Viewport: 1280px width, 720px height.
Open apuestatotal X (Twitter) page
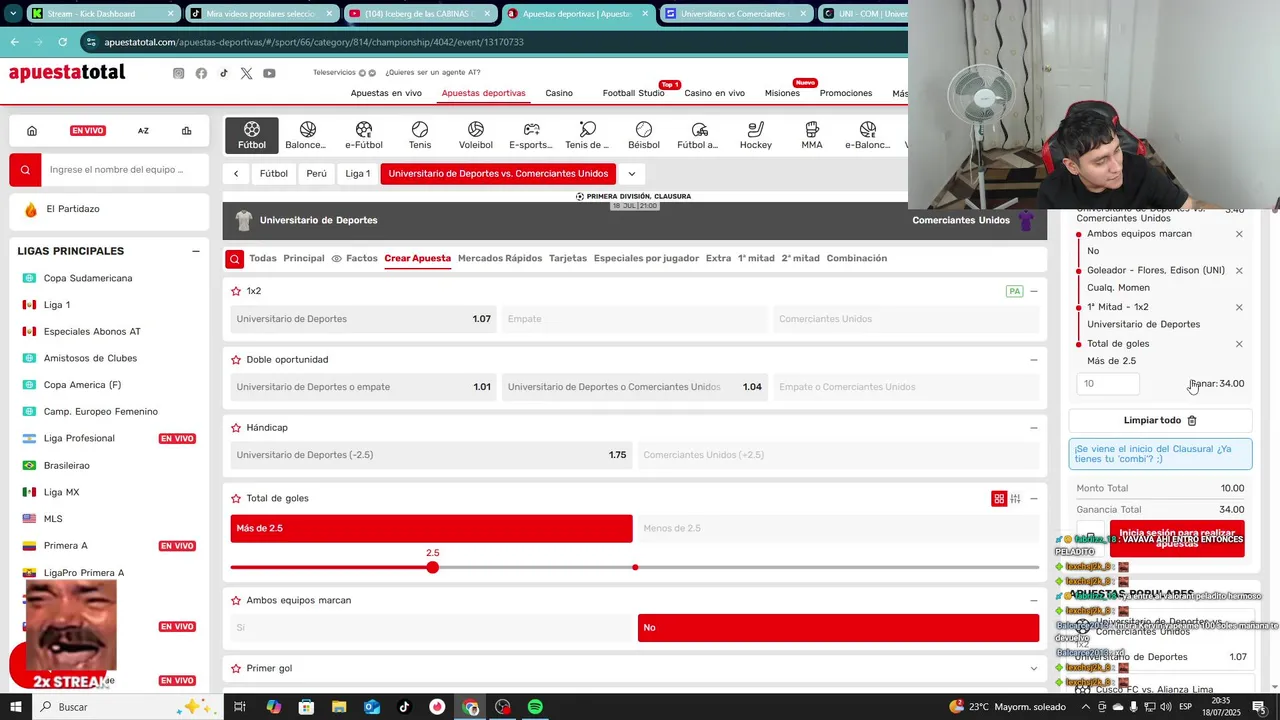pos(246,73)
